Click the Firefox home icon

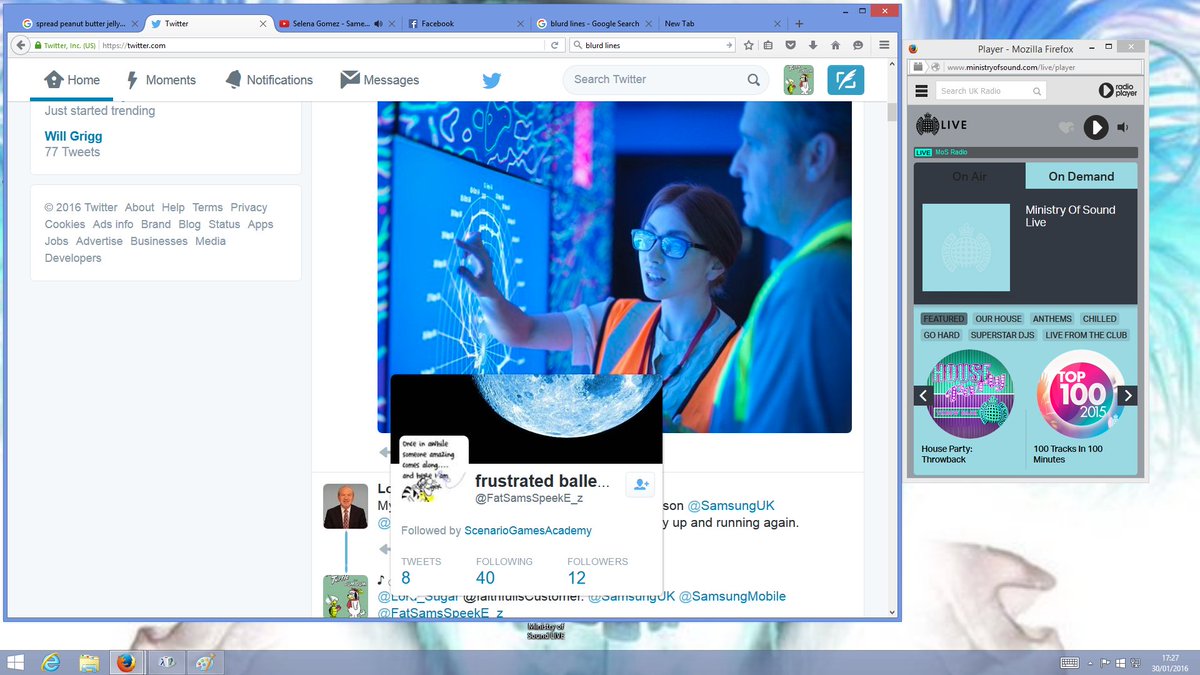click(835, 45)
